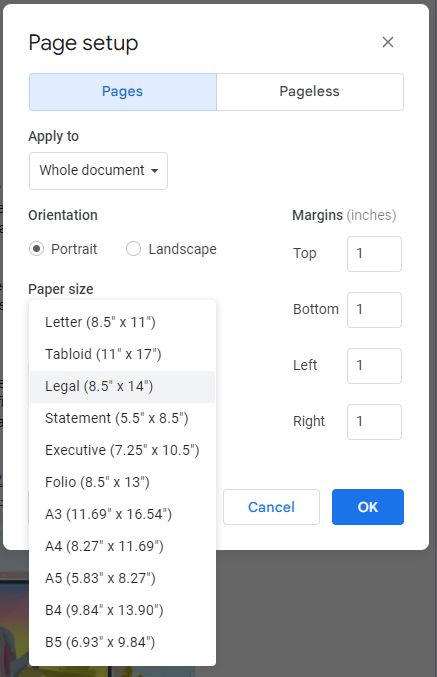Select B5 (6.93" x 9.84") option
This screenshot has width=437, height=677.
pos(122,642)
